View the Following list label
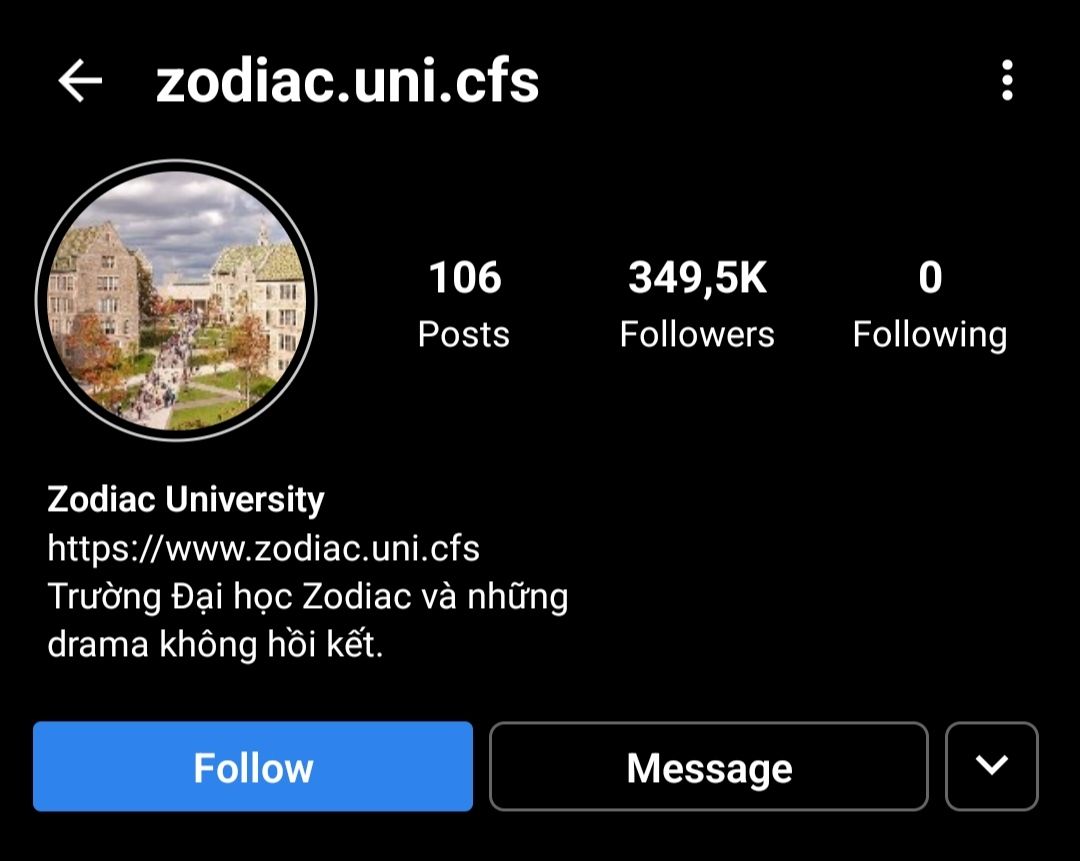1080x861 pixels. [930, 336]
